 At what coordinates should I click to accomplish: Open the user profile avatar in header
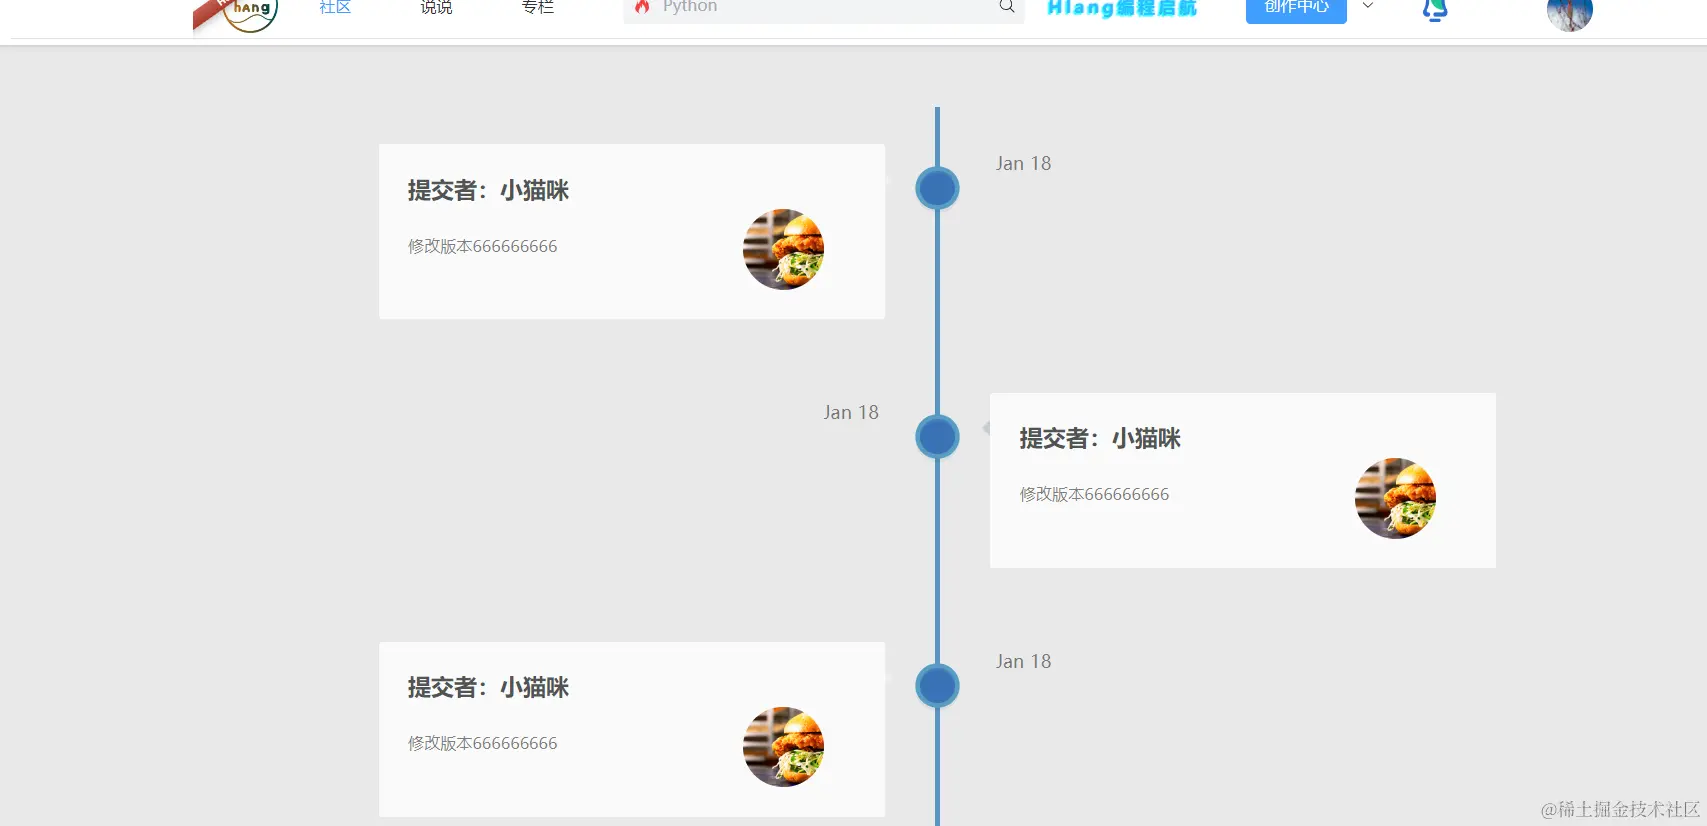click(x=1570, y=12)
